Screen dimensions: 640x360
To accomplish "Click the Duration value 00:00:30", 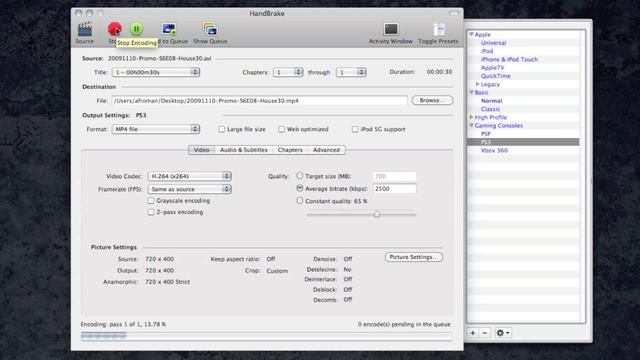I will [x=439, y=72].
